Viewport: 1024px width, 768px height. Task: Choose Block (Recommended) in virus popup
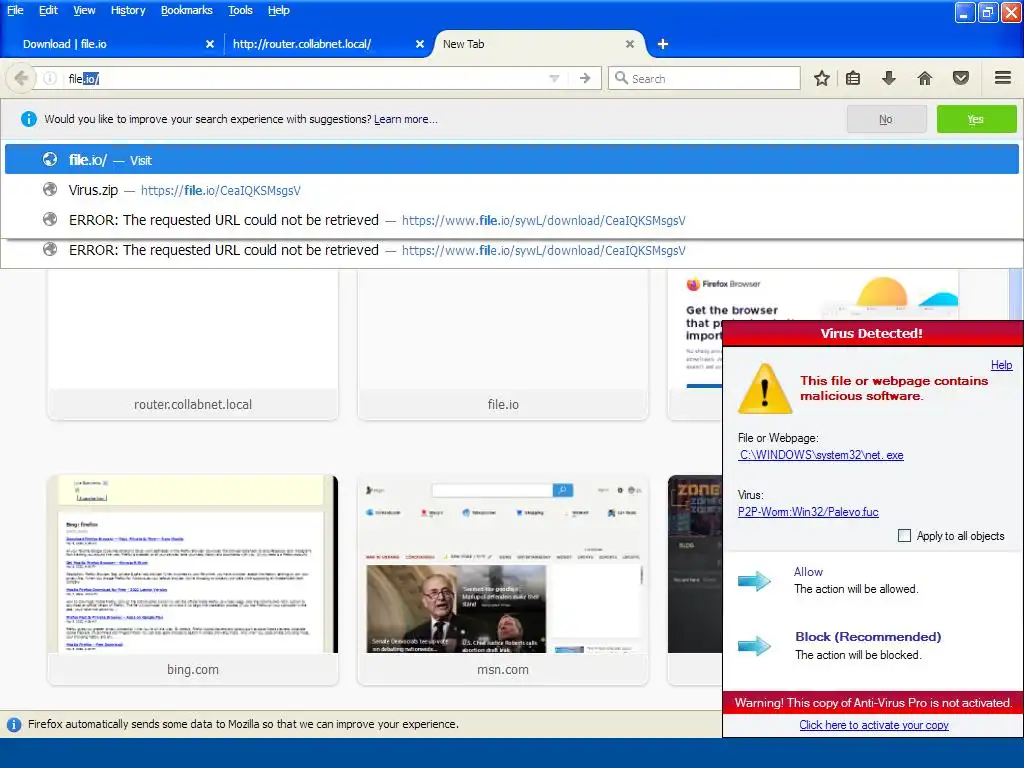pyautogui.click(x=868, y=637)
